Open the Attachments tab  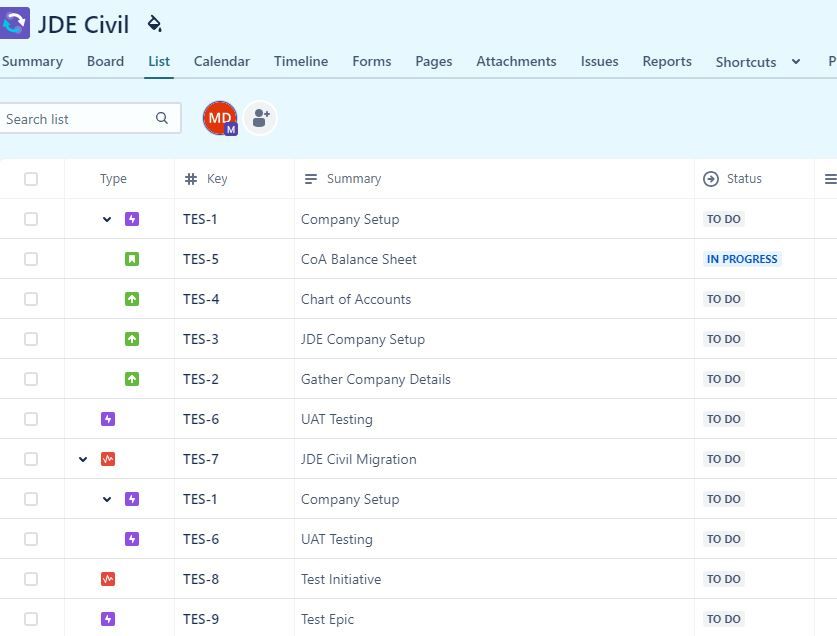coord(516,61)
